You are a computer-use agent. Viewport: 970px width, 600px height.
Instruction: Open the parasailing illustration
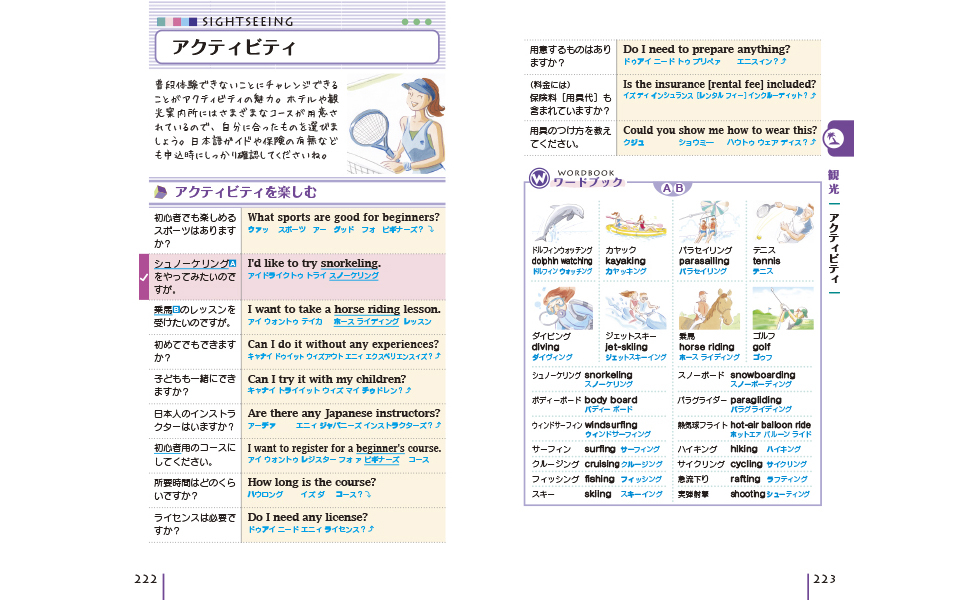[x=708, y=222]
